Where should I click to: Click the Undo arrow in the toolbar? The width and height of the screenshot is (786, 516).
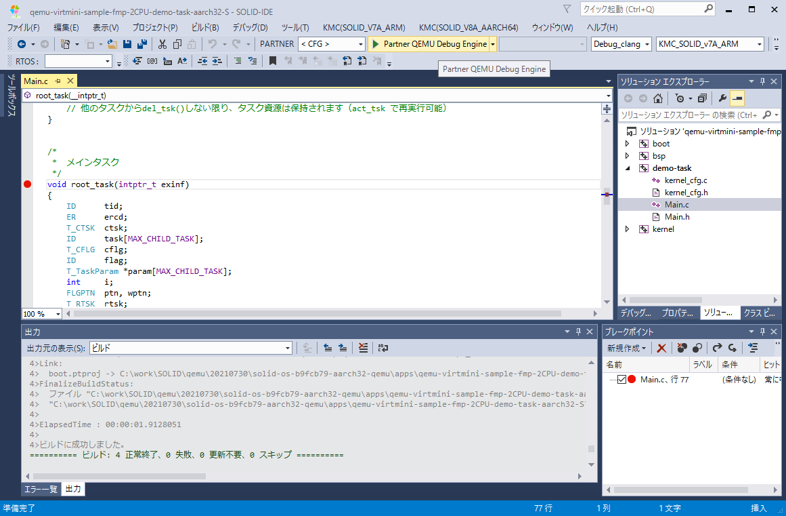point(212,44)
